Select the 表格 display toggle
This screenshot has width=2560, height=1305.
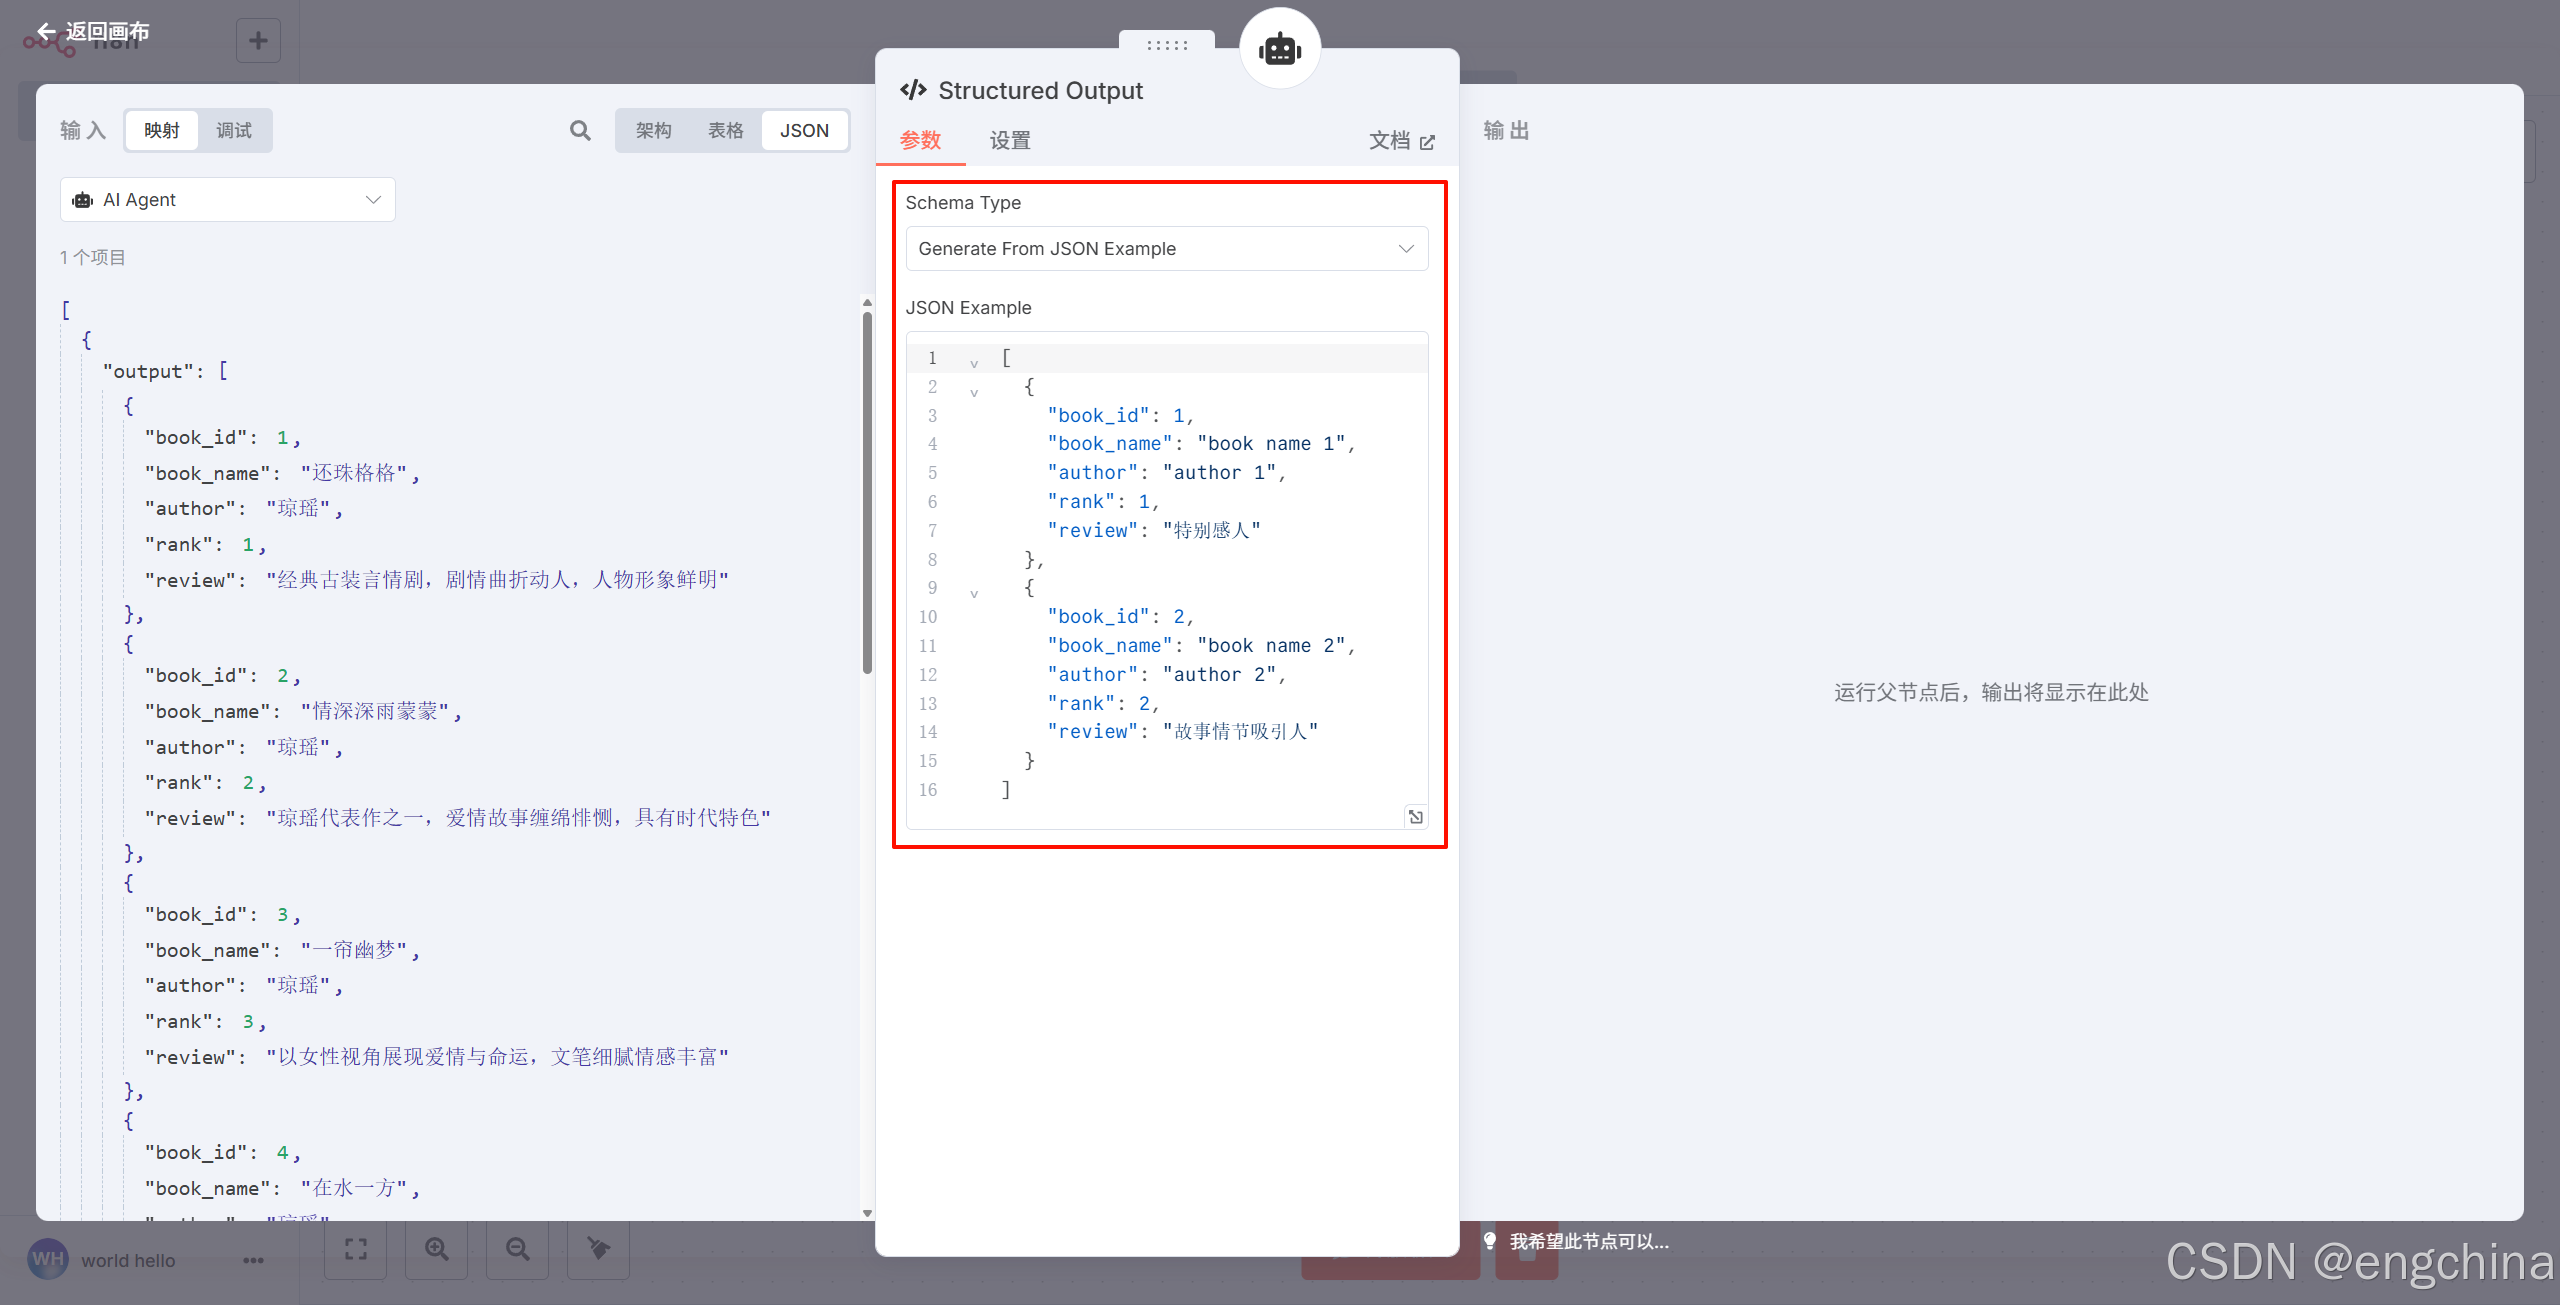coord(725,131)
